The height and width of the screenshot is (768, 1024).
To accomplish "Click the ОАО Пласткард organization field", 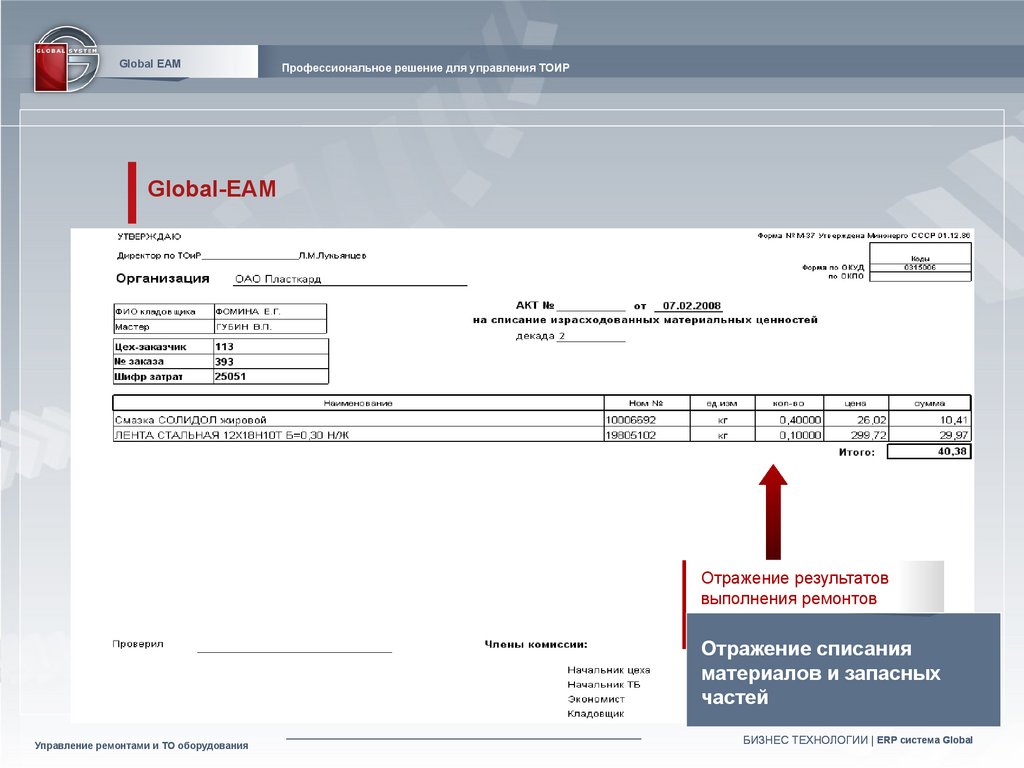I will click(349, 280).
